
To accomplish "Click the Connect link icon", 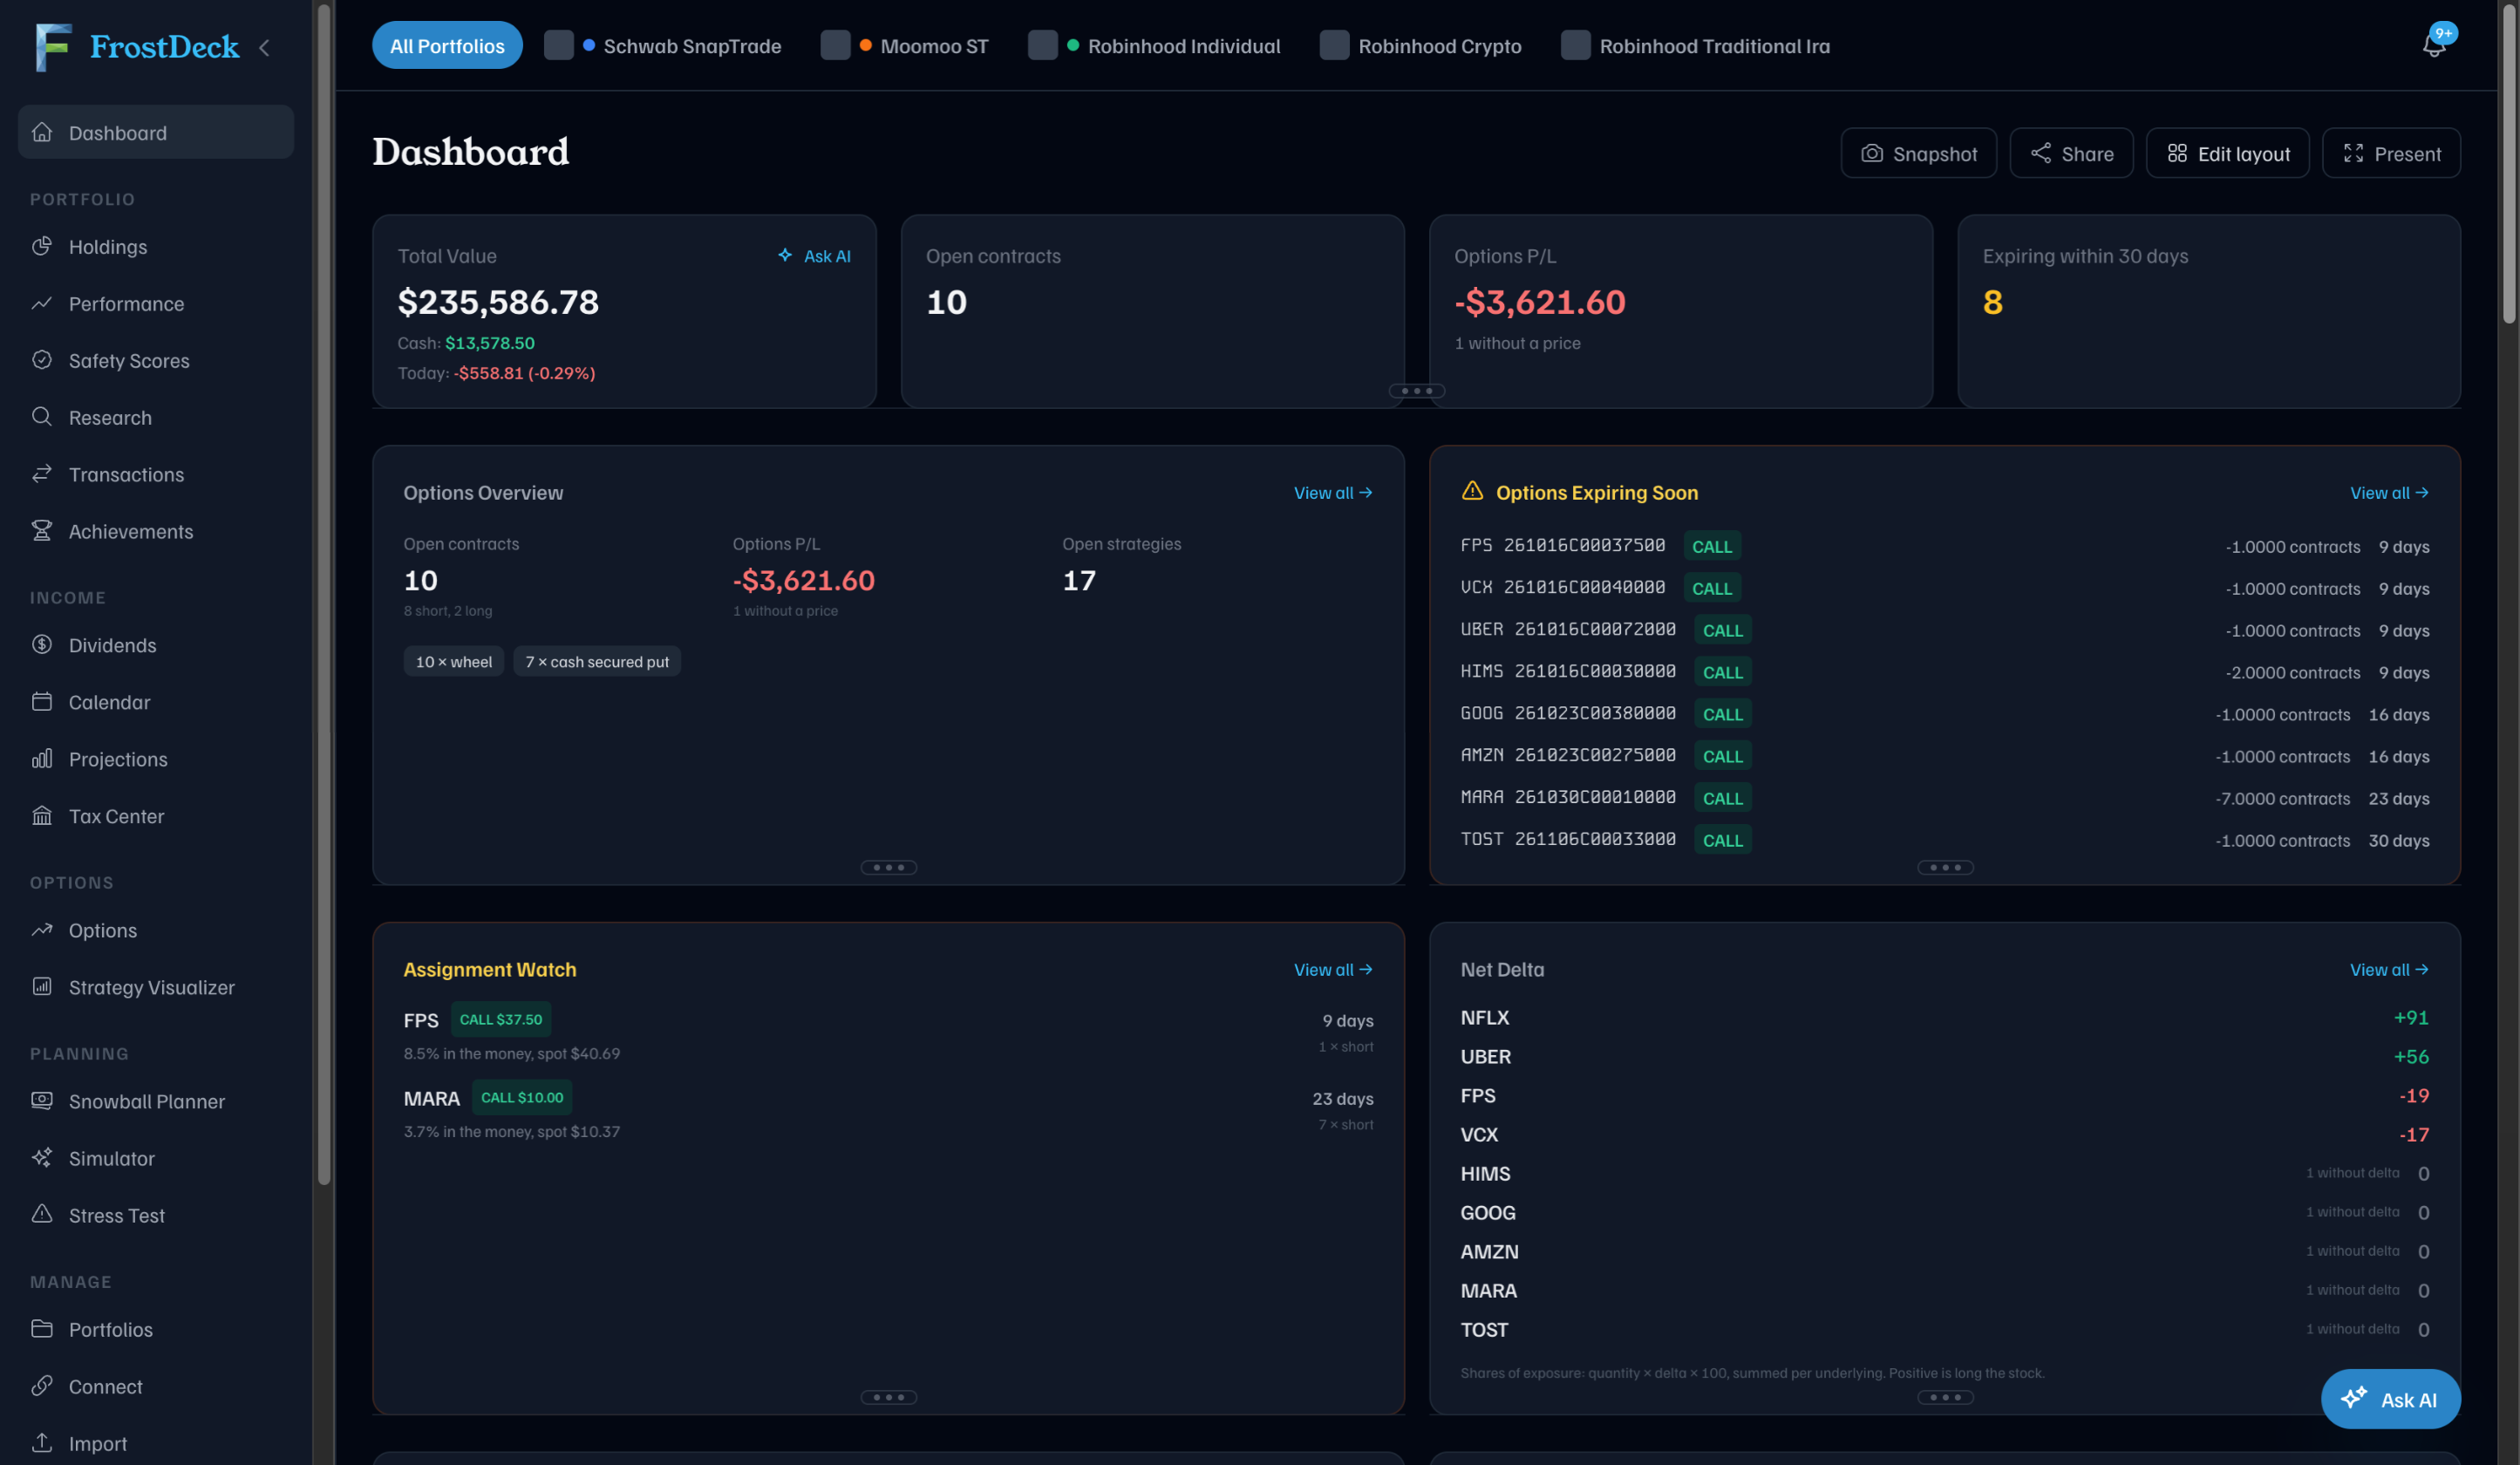I will click(42, 1386).
